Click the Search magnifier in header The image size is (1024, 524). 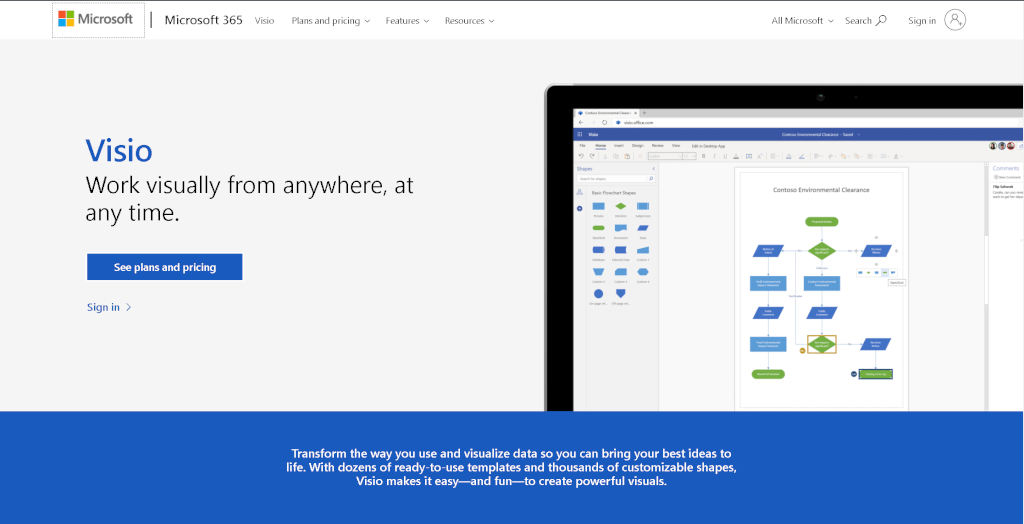click(x=881, y=20)
